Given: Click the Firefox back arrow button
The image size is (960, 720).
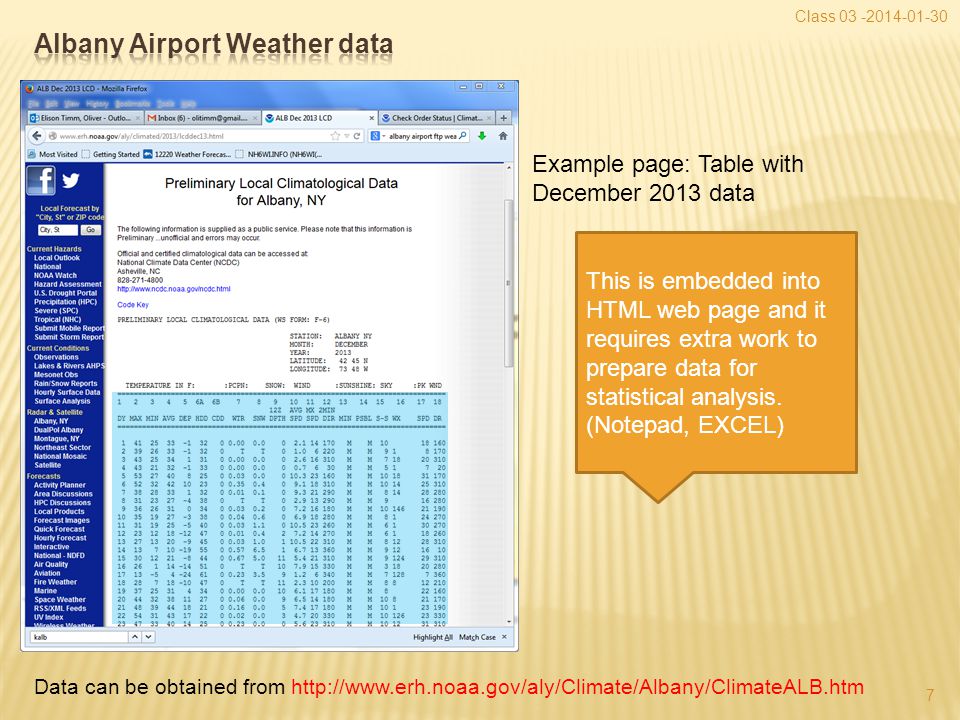Looking at the screenshot, I should (37, 136).
